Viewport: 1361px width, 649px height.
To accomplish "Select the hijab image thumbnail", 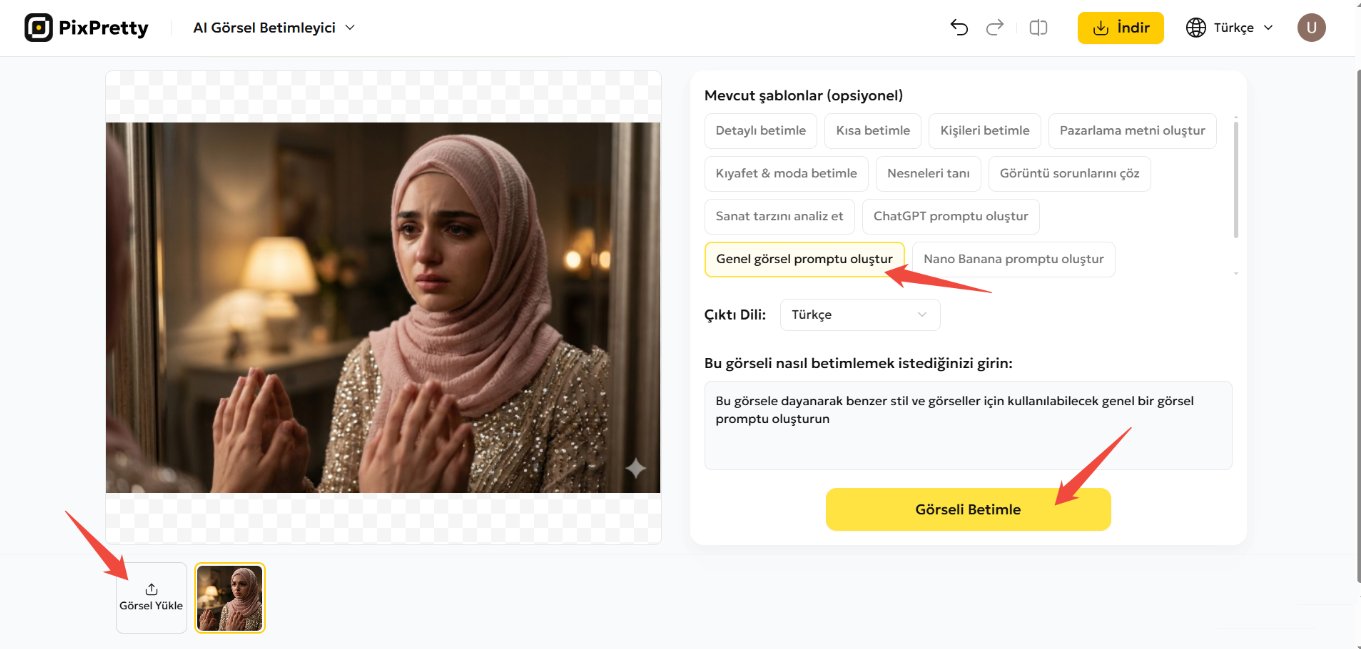I will coord(229,597).
